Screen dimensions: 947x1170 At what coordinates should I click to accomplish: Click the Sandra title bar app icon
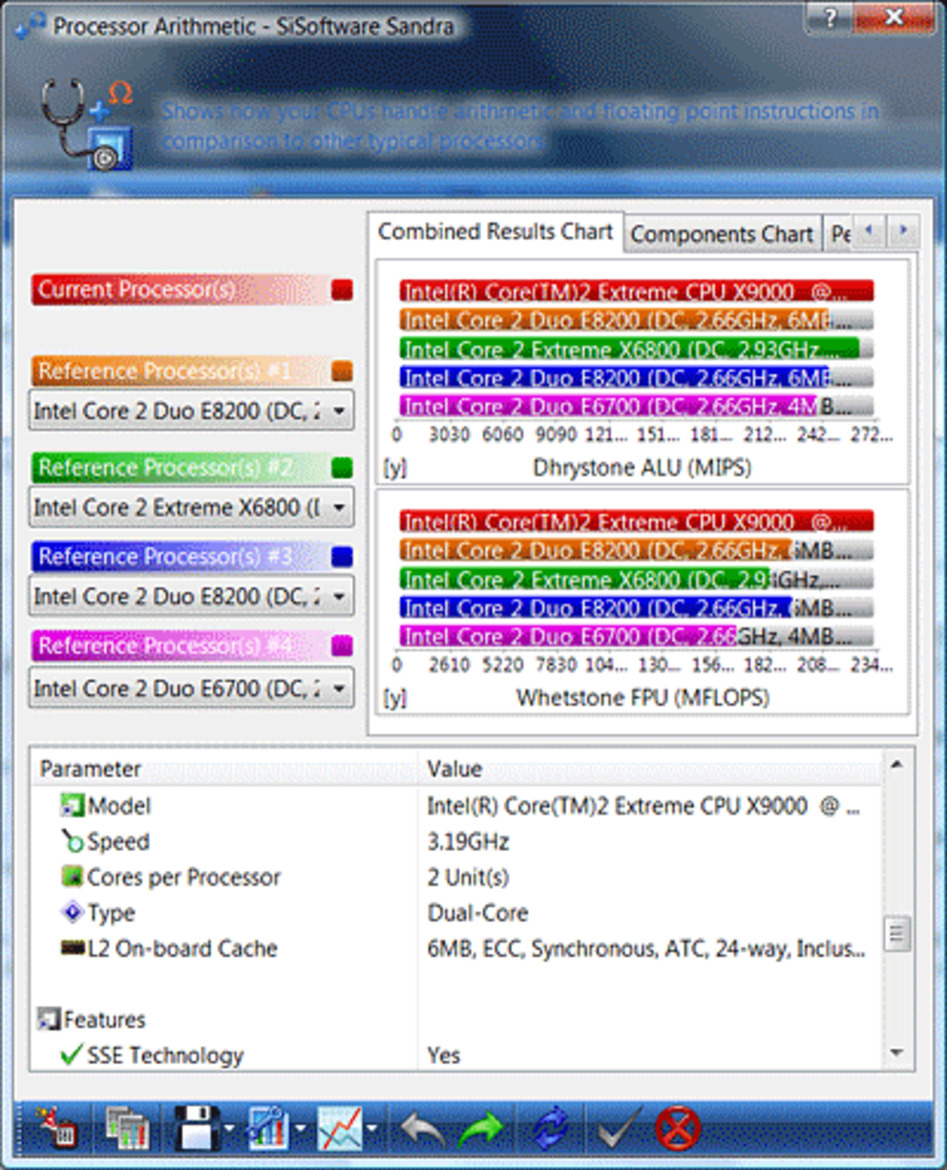[30, 25]
